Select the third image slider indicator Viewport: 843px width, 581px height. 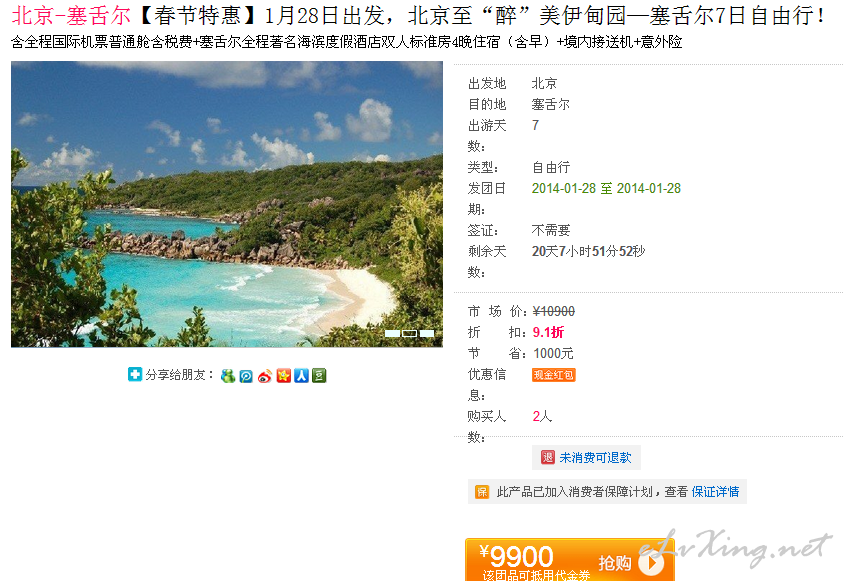[427, 334]
